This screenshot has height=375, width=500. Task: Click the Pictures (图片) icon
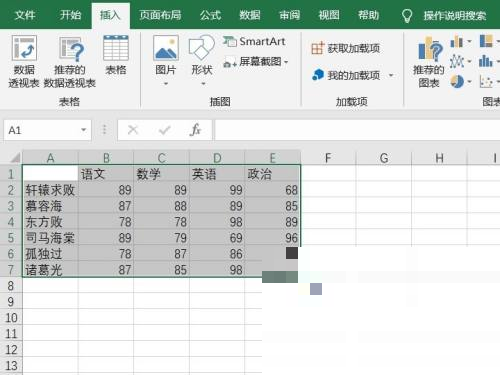coord(166,48)
